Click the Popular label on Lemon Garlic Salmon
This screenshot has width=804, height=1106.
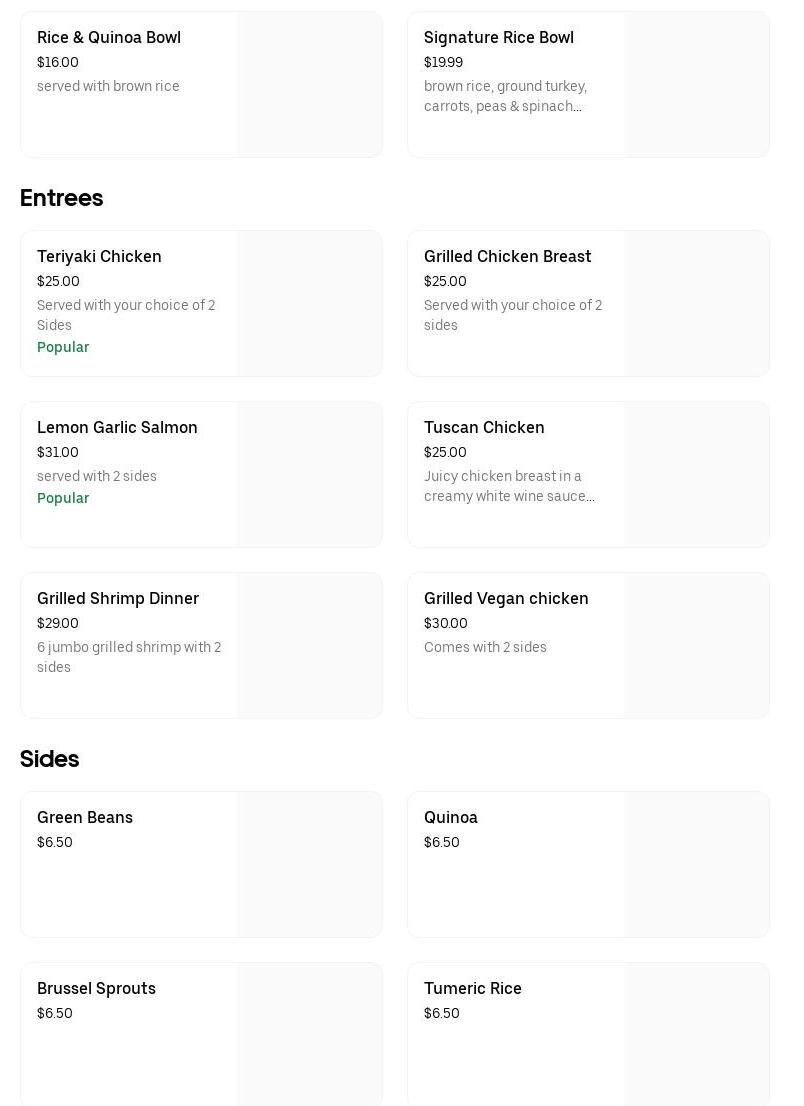pos(63,499)
